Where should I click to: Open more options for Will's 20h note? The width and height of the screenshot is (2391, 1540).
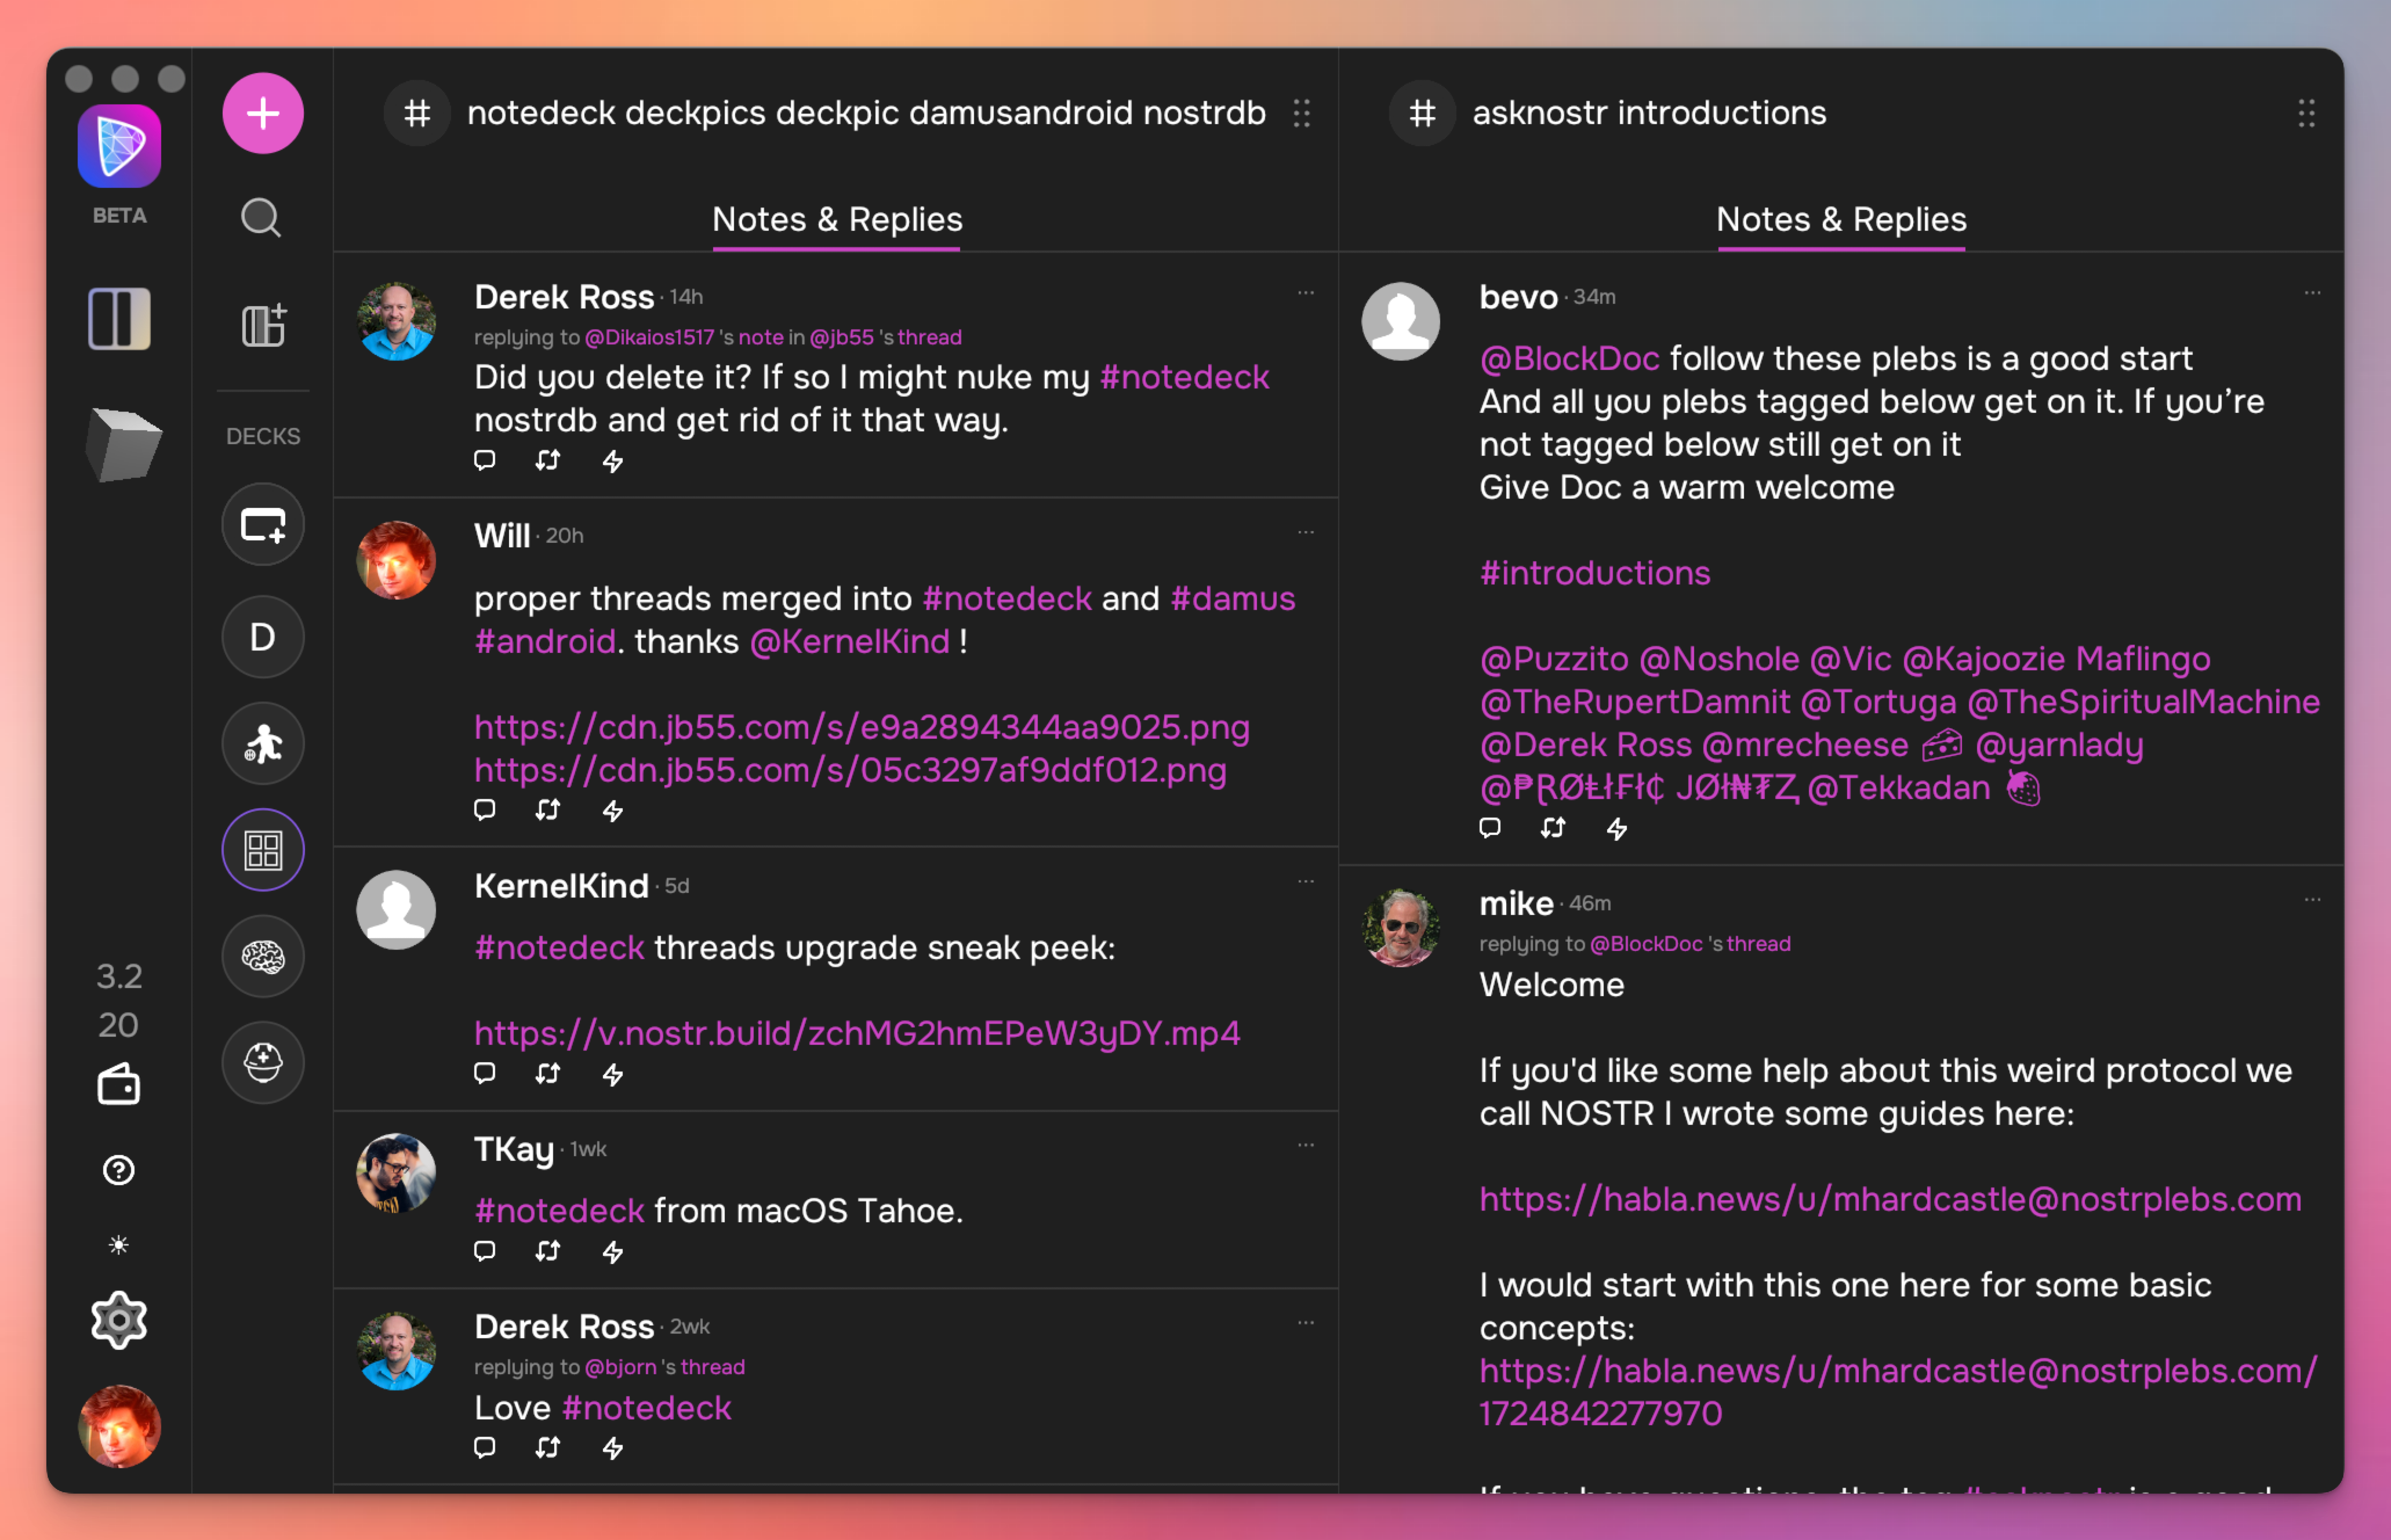tap(1306, 532)
